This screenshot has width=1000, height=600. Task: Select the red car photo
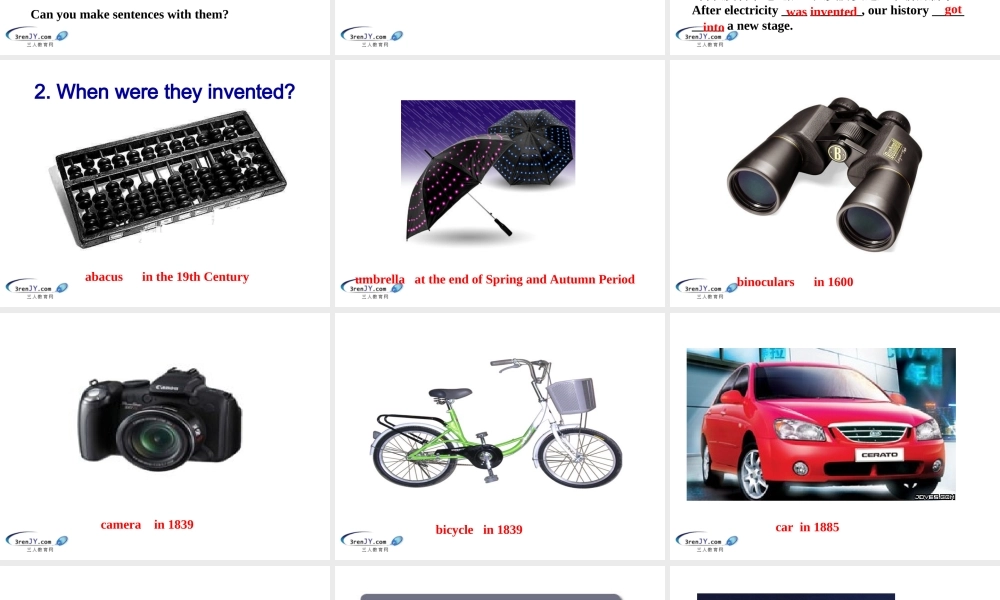[x=821, y=424]
